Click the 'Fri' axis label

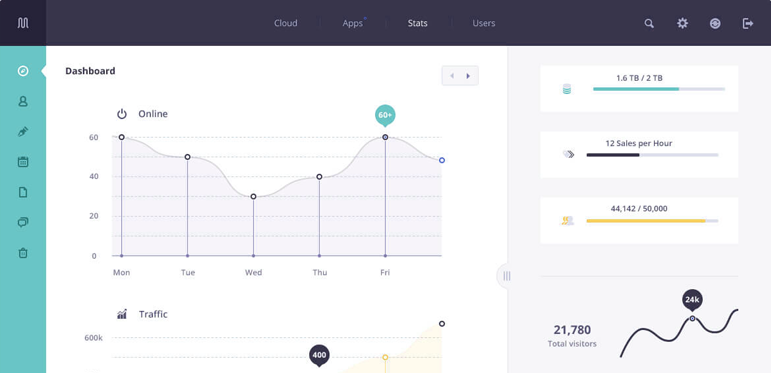(385, 272)
